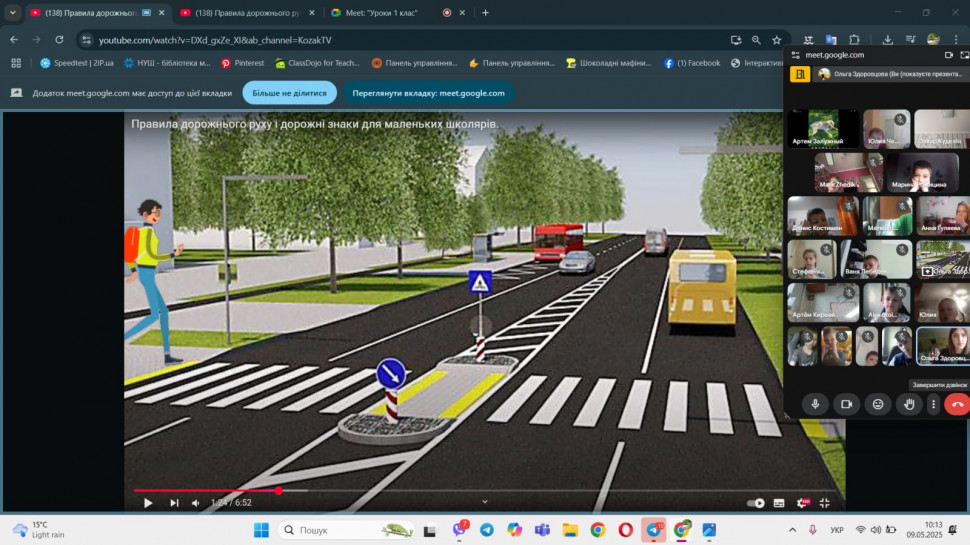This screenshot has height=545, width=970.
Task: Toggle camera in Meet mini window
Action: (846, 404)
